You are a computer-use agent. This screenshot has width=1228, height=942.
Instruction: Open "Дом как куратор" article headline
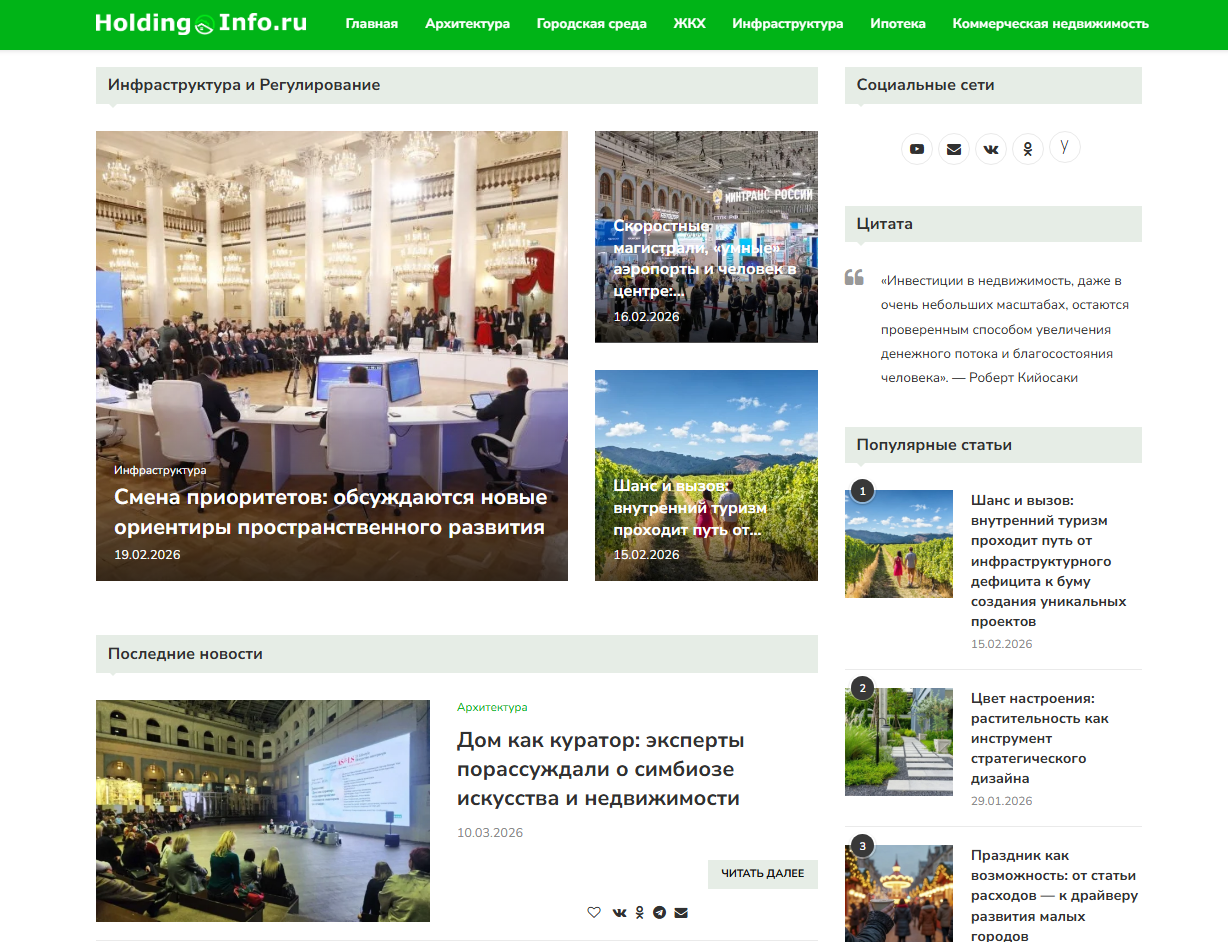click(601, 769)
